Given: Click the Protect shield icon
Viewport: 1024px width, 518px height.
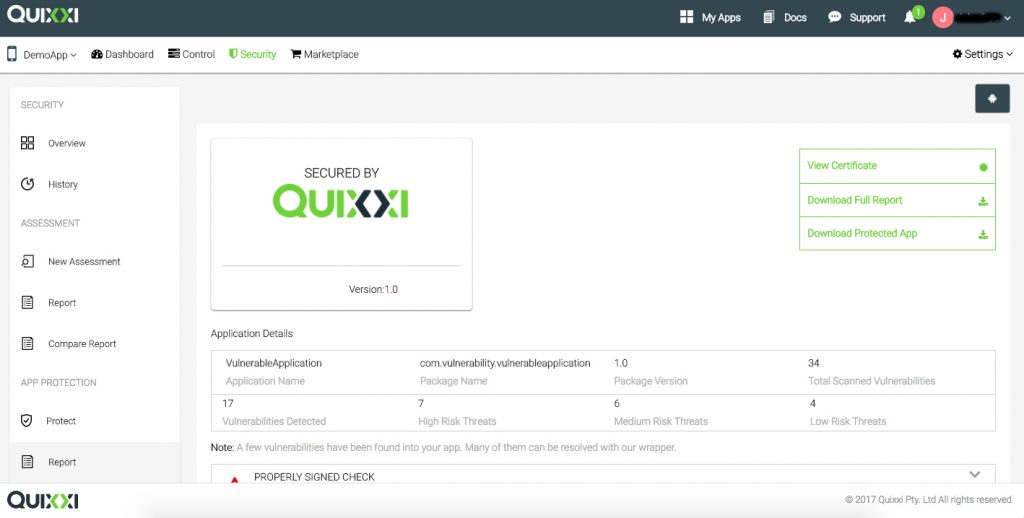Looking at the screenshot, I should pos(26,421).
